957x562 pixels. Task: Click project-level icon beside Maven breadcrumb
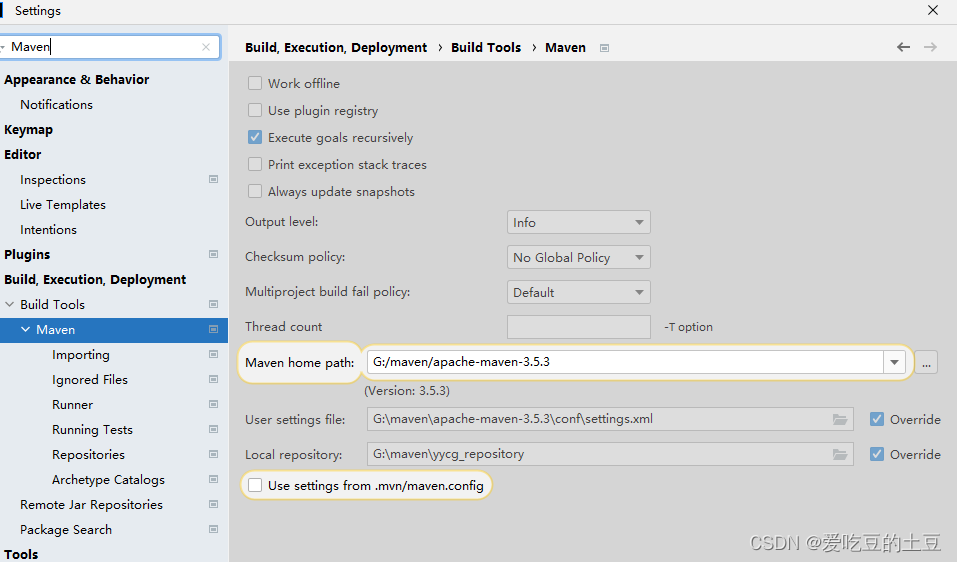(604, 48)
